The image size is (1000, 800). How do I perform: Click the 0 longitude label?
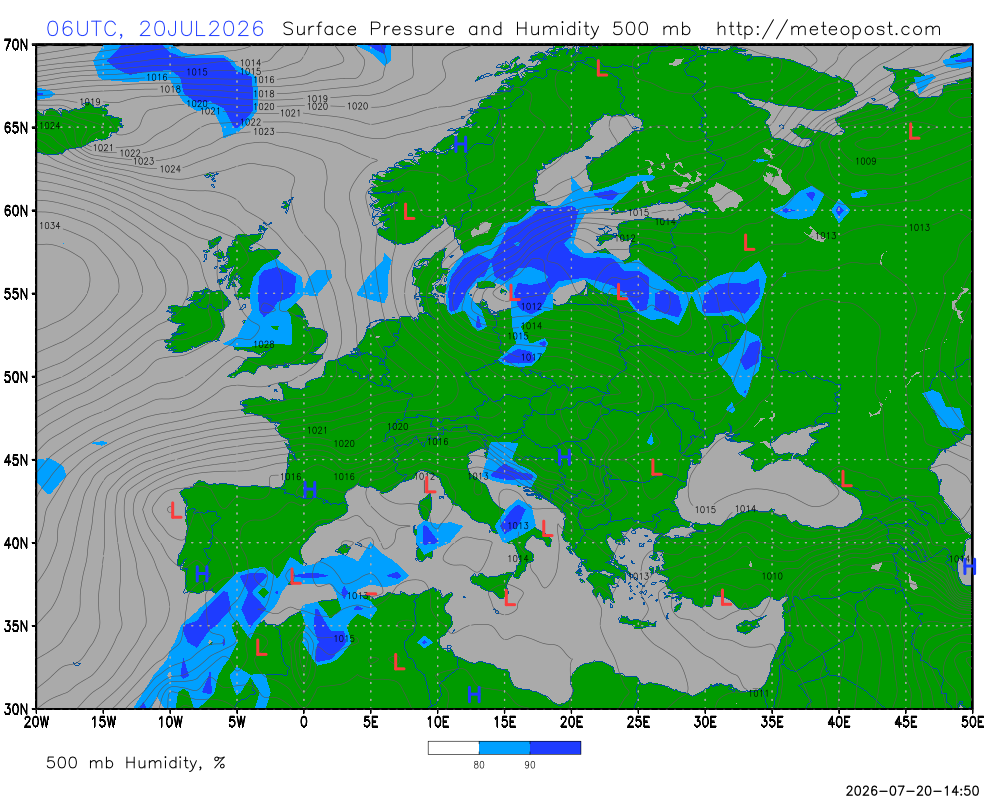(304, 722)
